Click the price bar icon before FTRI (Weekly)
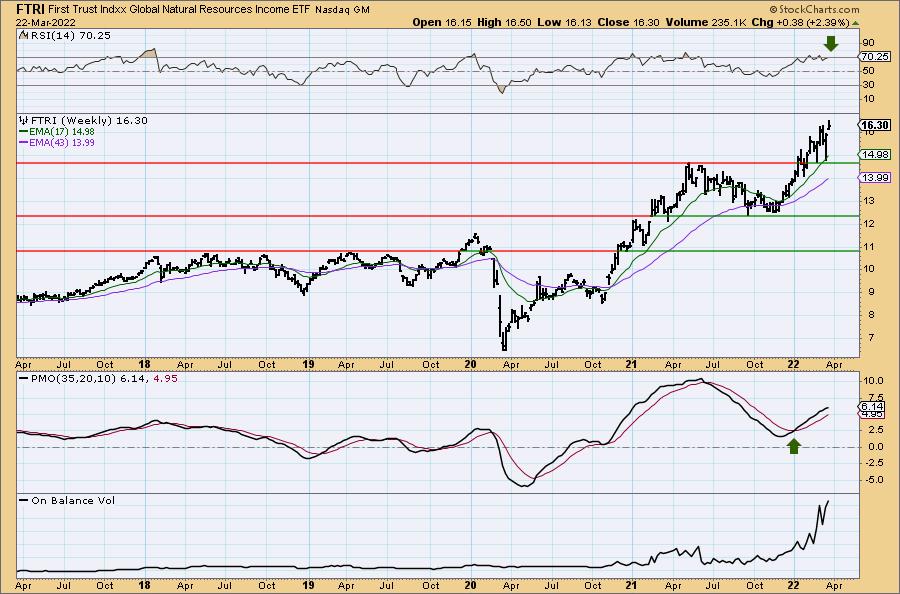900x594 pixels. pyautogui.click(x=24, y=121)
